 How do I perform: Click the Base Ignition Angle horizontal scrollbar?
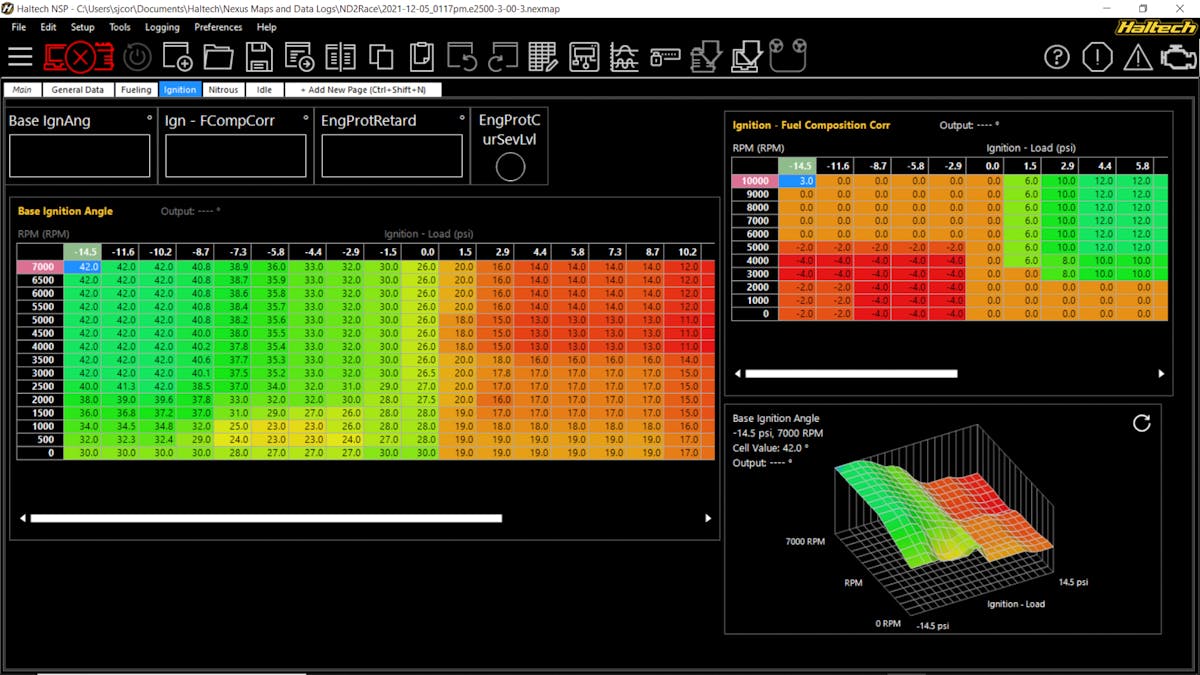[266, 518]
